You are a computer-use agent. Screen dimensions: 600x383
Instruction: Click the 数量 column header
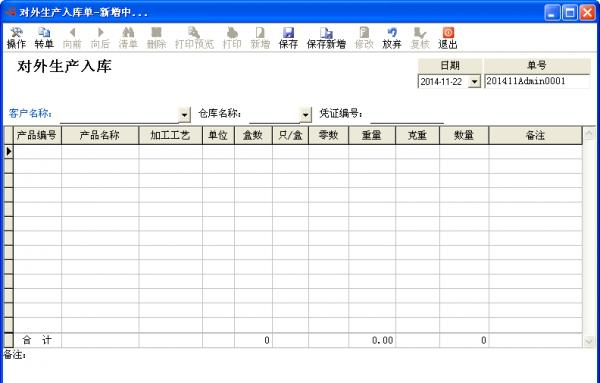(464, 135)
